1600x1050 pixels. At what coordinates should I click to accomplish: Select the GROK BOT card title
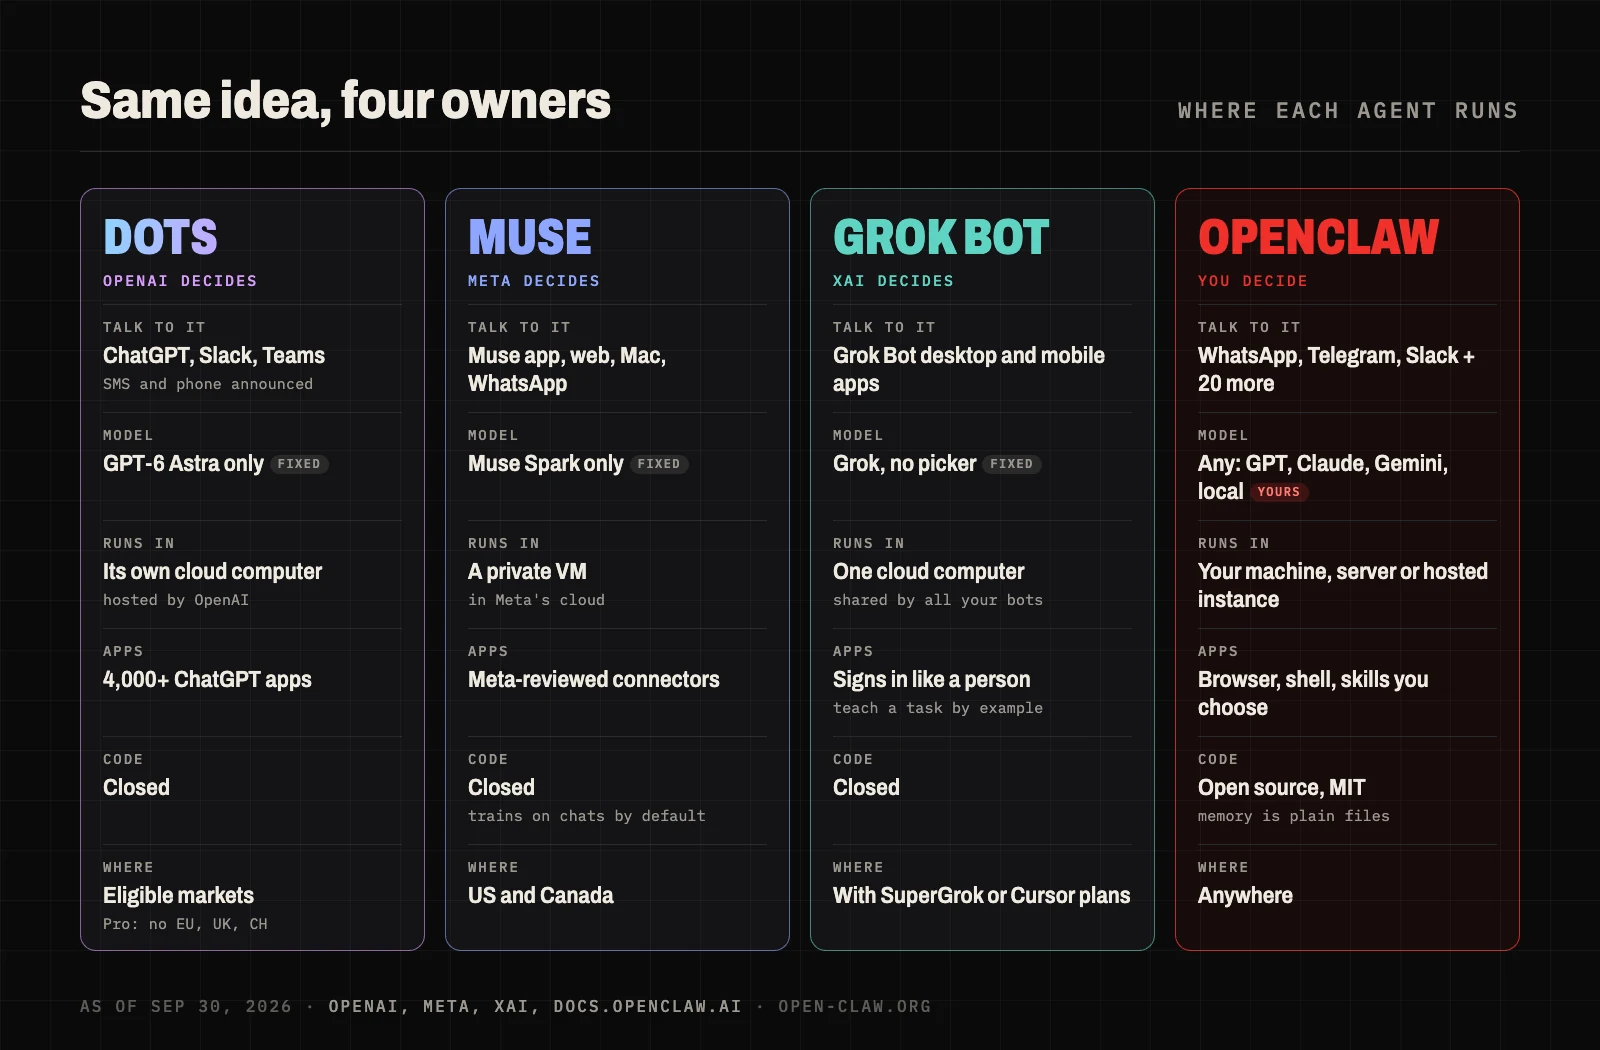(x=941, y=237)
